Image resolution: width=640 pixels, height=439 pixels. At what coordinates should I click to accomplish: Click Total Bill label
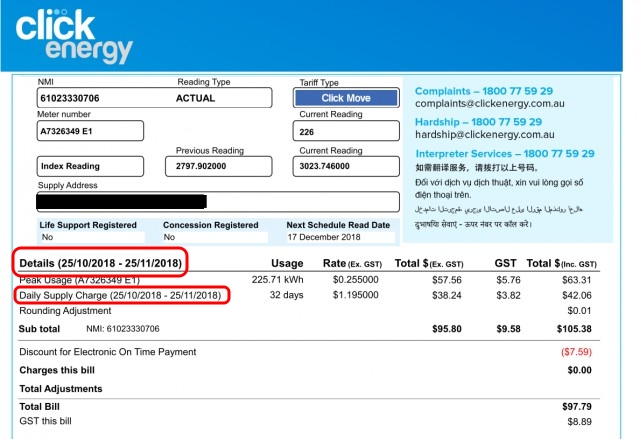pos(40,407)
